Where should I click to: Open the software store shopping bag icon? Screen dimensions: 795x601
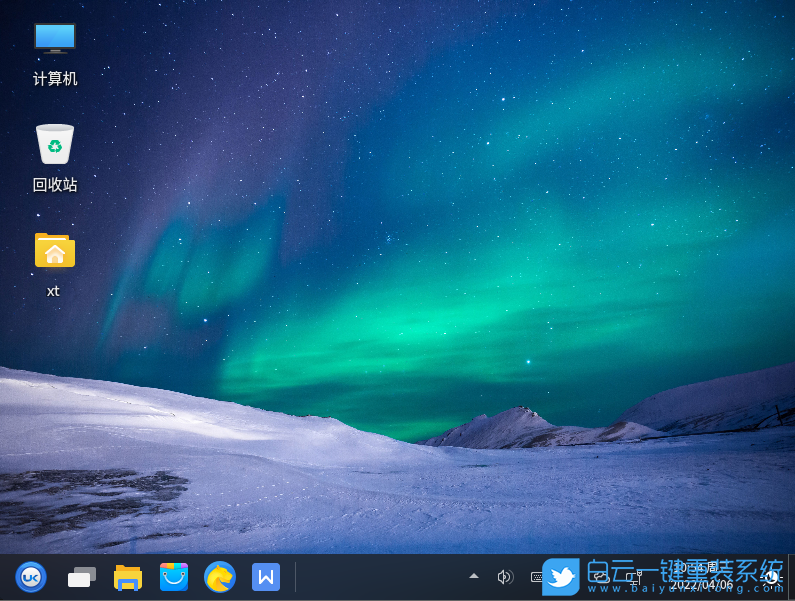click(174, 577)
